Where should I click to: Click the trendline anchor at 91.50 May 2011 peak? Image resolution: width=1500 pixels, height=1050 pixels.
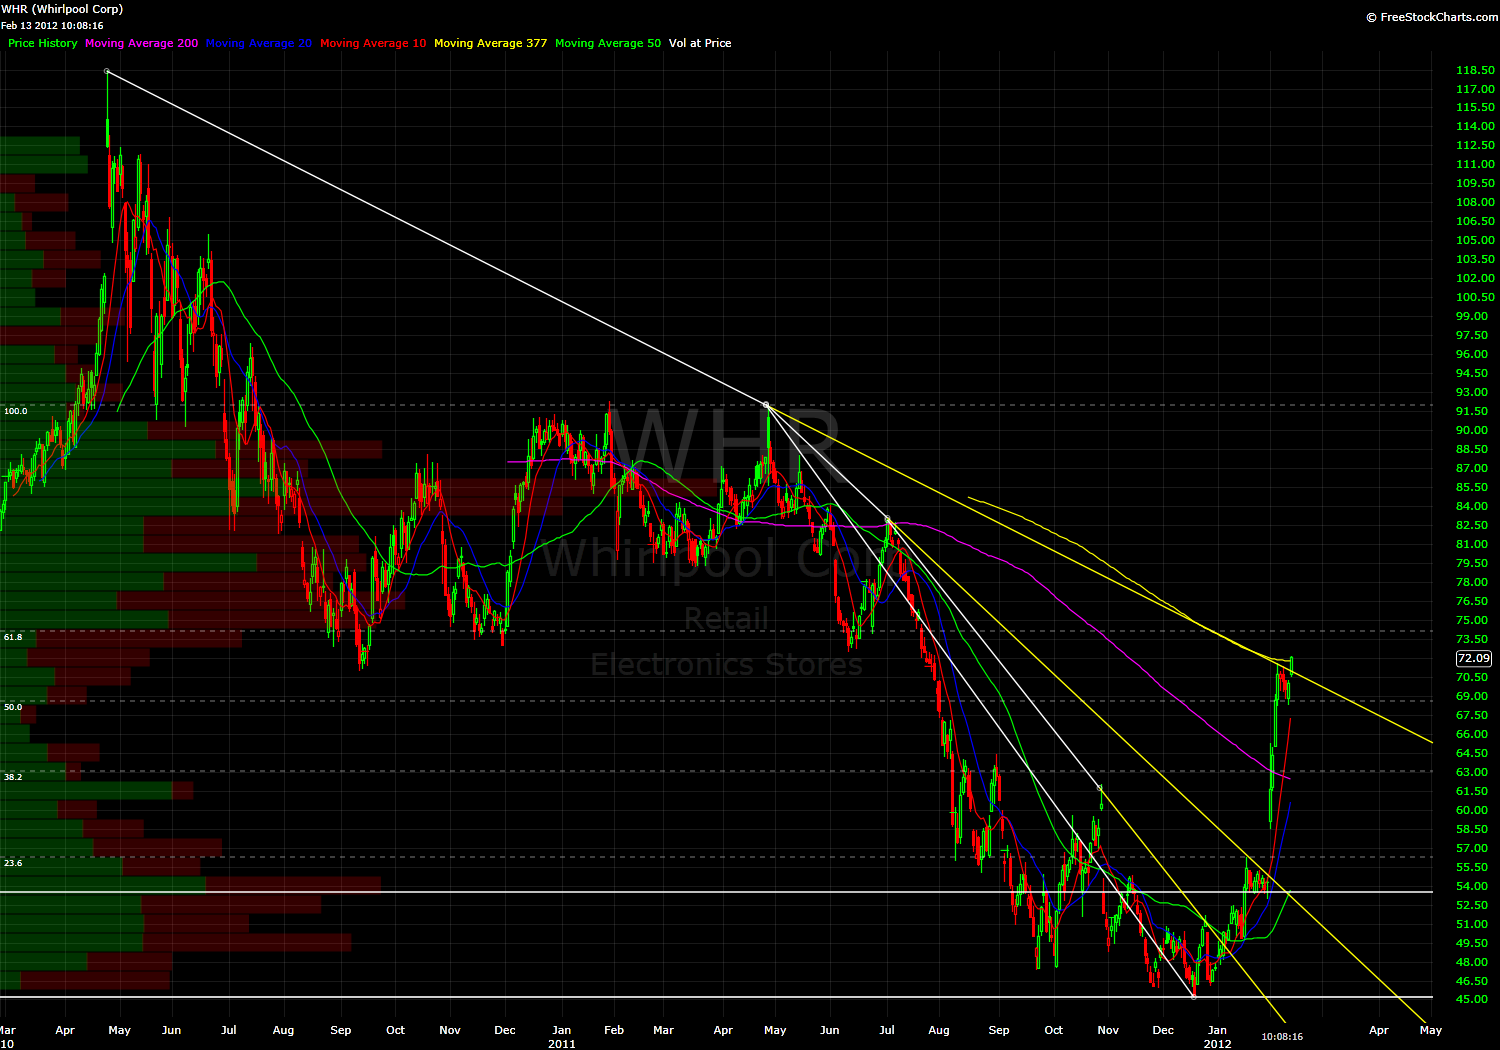tap(766, 405)
